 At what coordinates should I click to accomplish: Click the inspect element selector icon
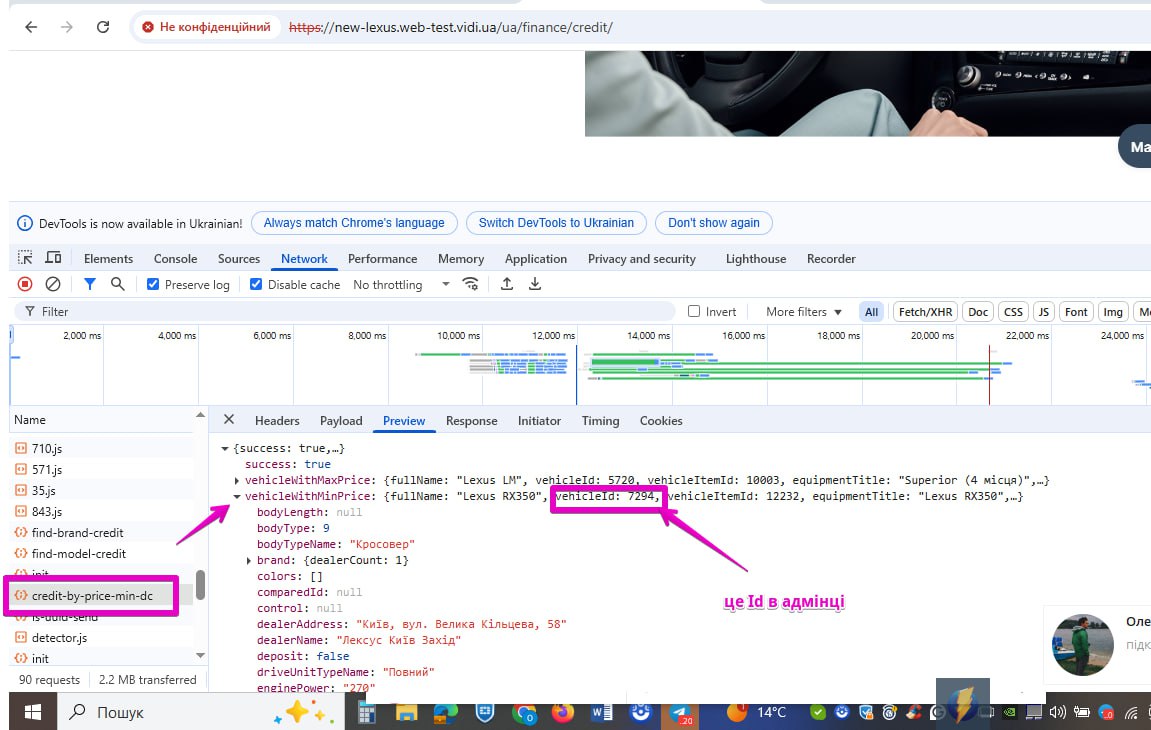tap(25, 259)
